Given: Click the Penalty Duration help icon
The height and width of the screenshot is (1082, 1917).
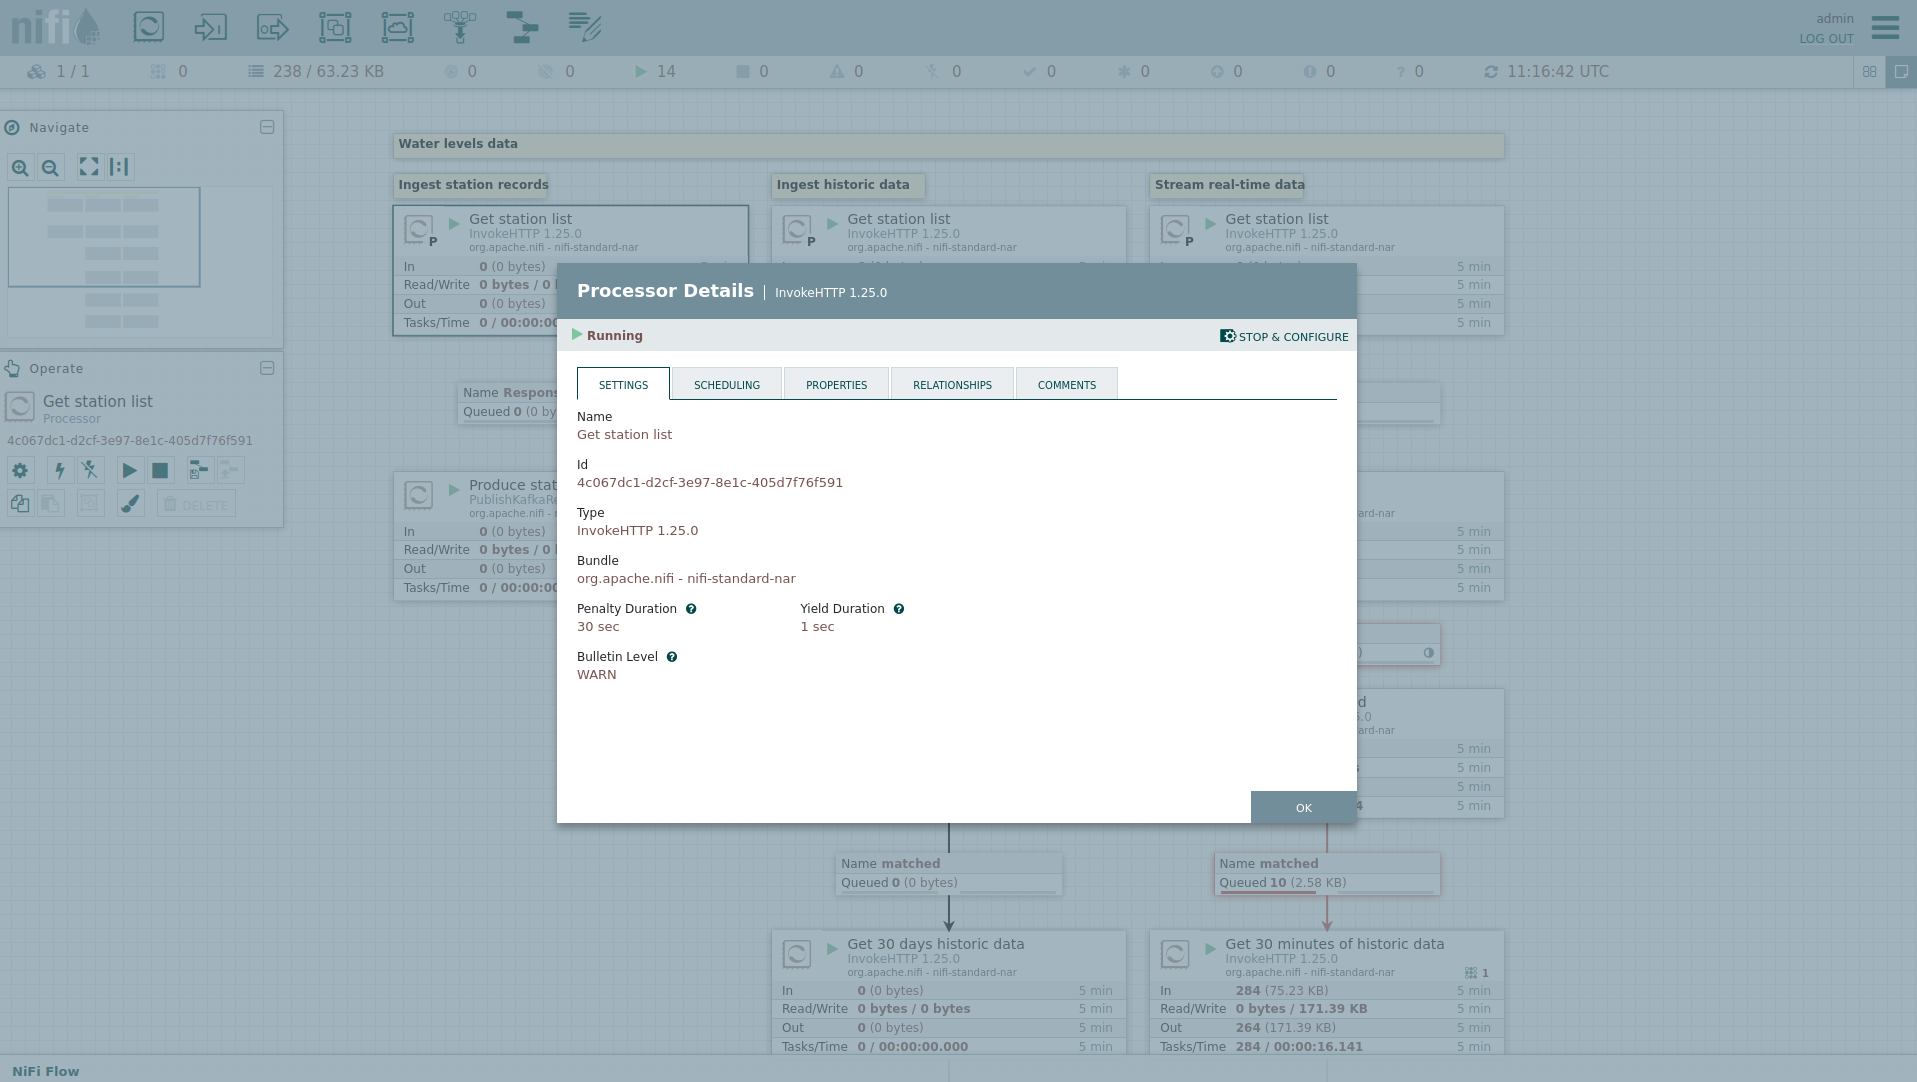Looking at the screenshot, I should click(691, 609).
